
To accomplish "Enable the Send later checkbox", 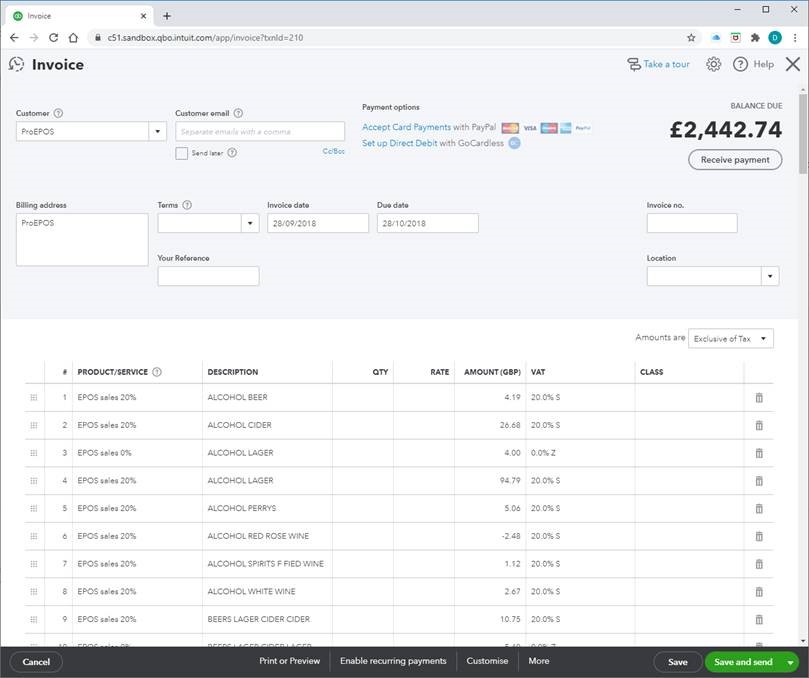I will point(182,152).
